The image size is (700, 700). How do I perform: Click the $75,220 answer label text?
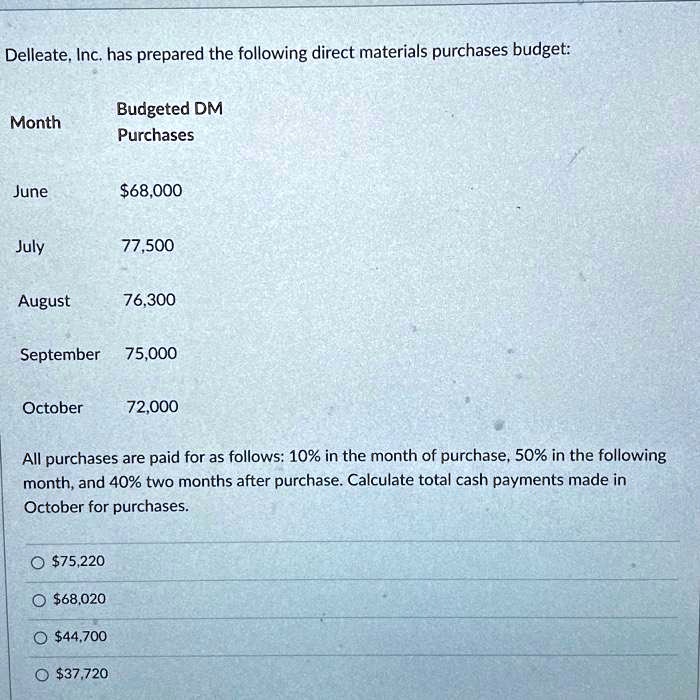coord(78,561)
